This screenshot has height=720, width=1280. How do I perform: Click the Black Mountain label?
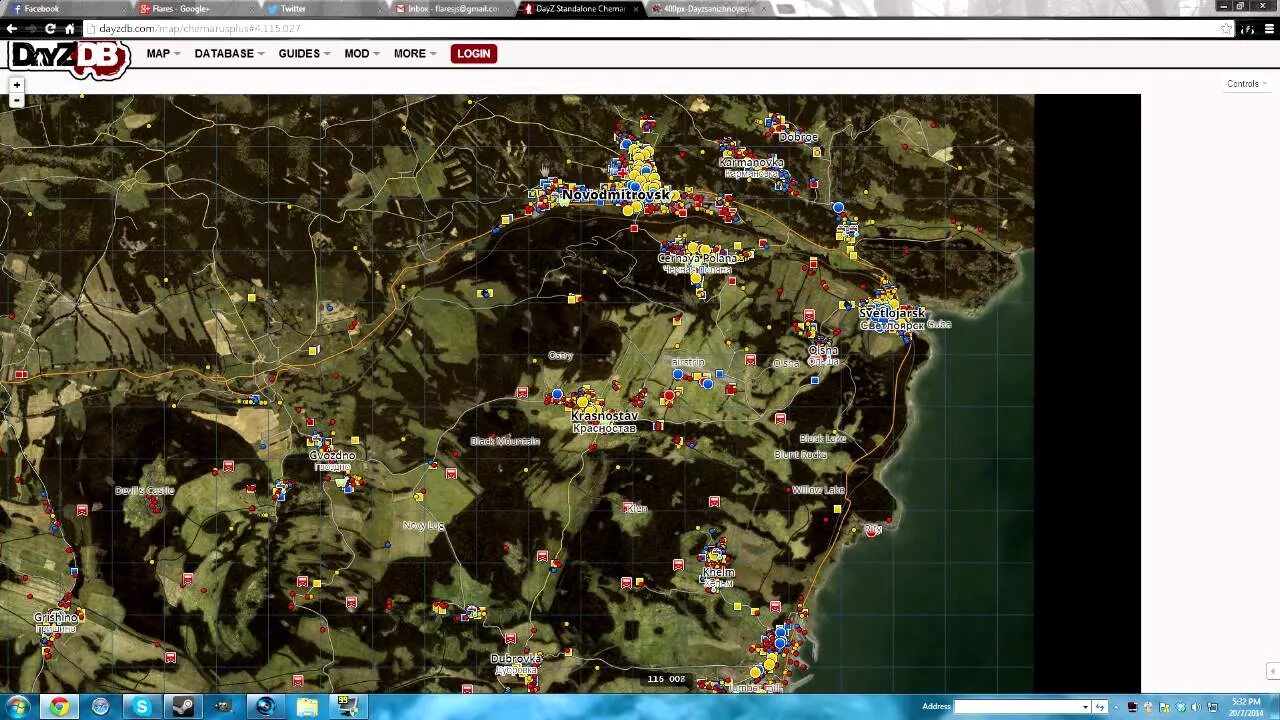[x=505, y=441]
